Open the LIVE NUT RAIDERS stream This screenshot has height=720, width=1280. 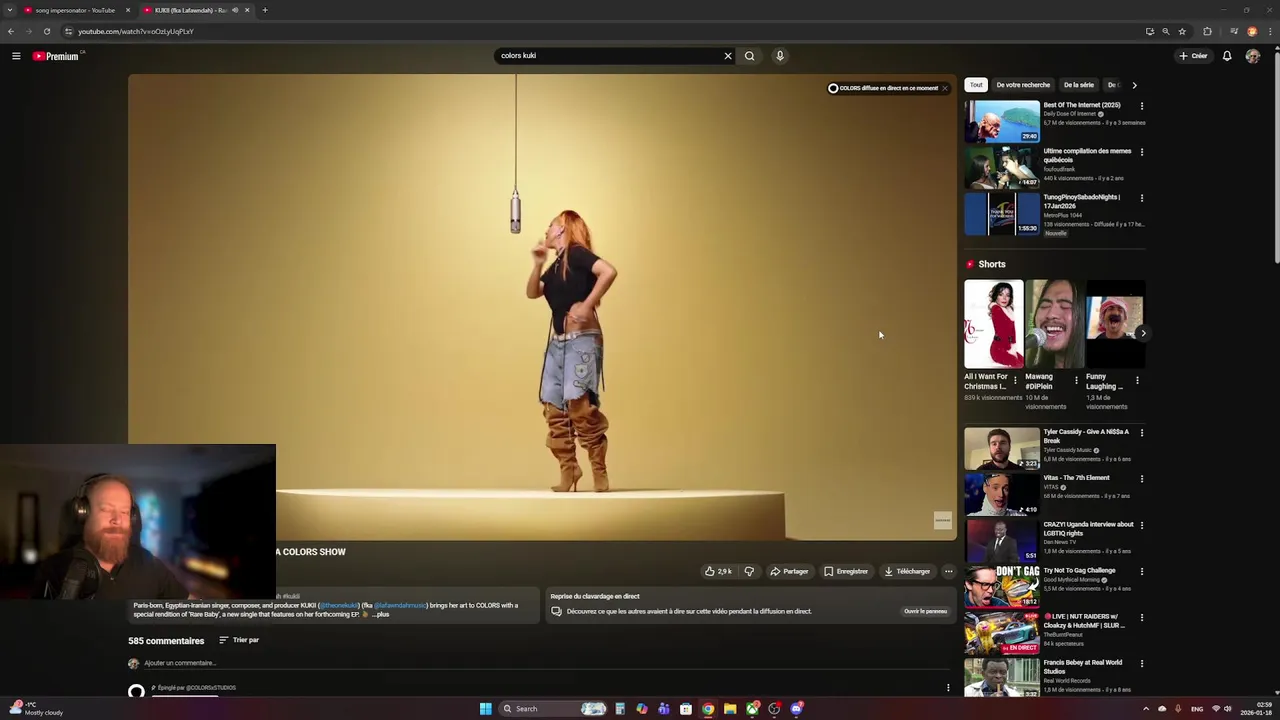point(1002,632)
